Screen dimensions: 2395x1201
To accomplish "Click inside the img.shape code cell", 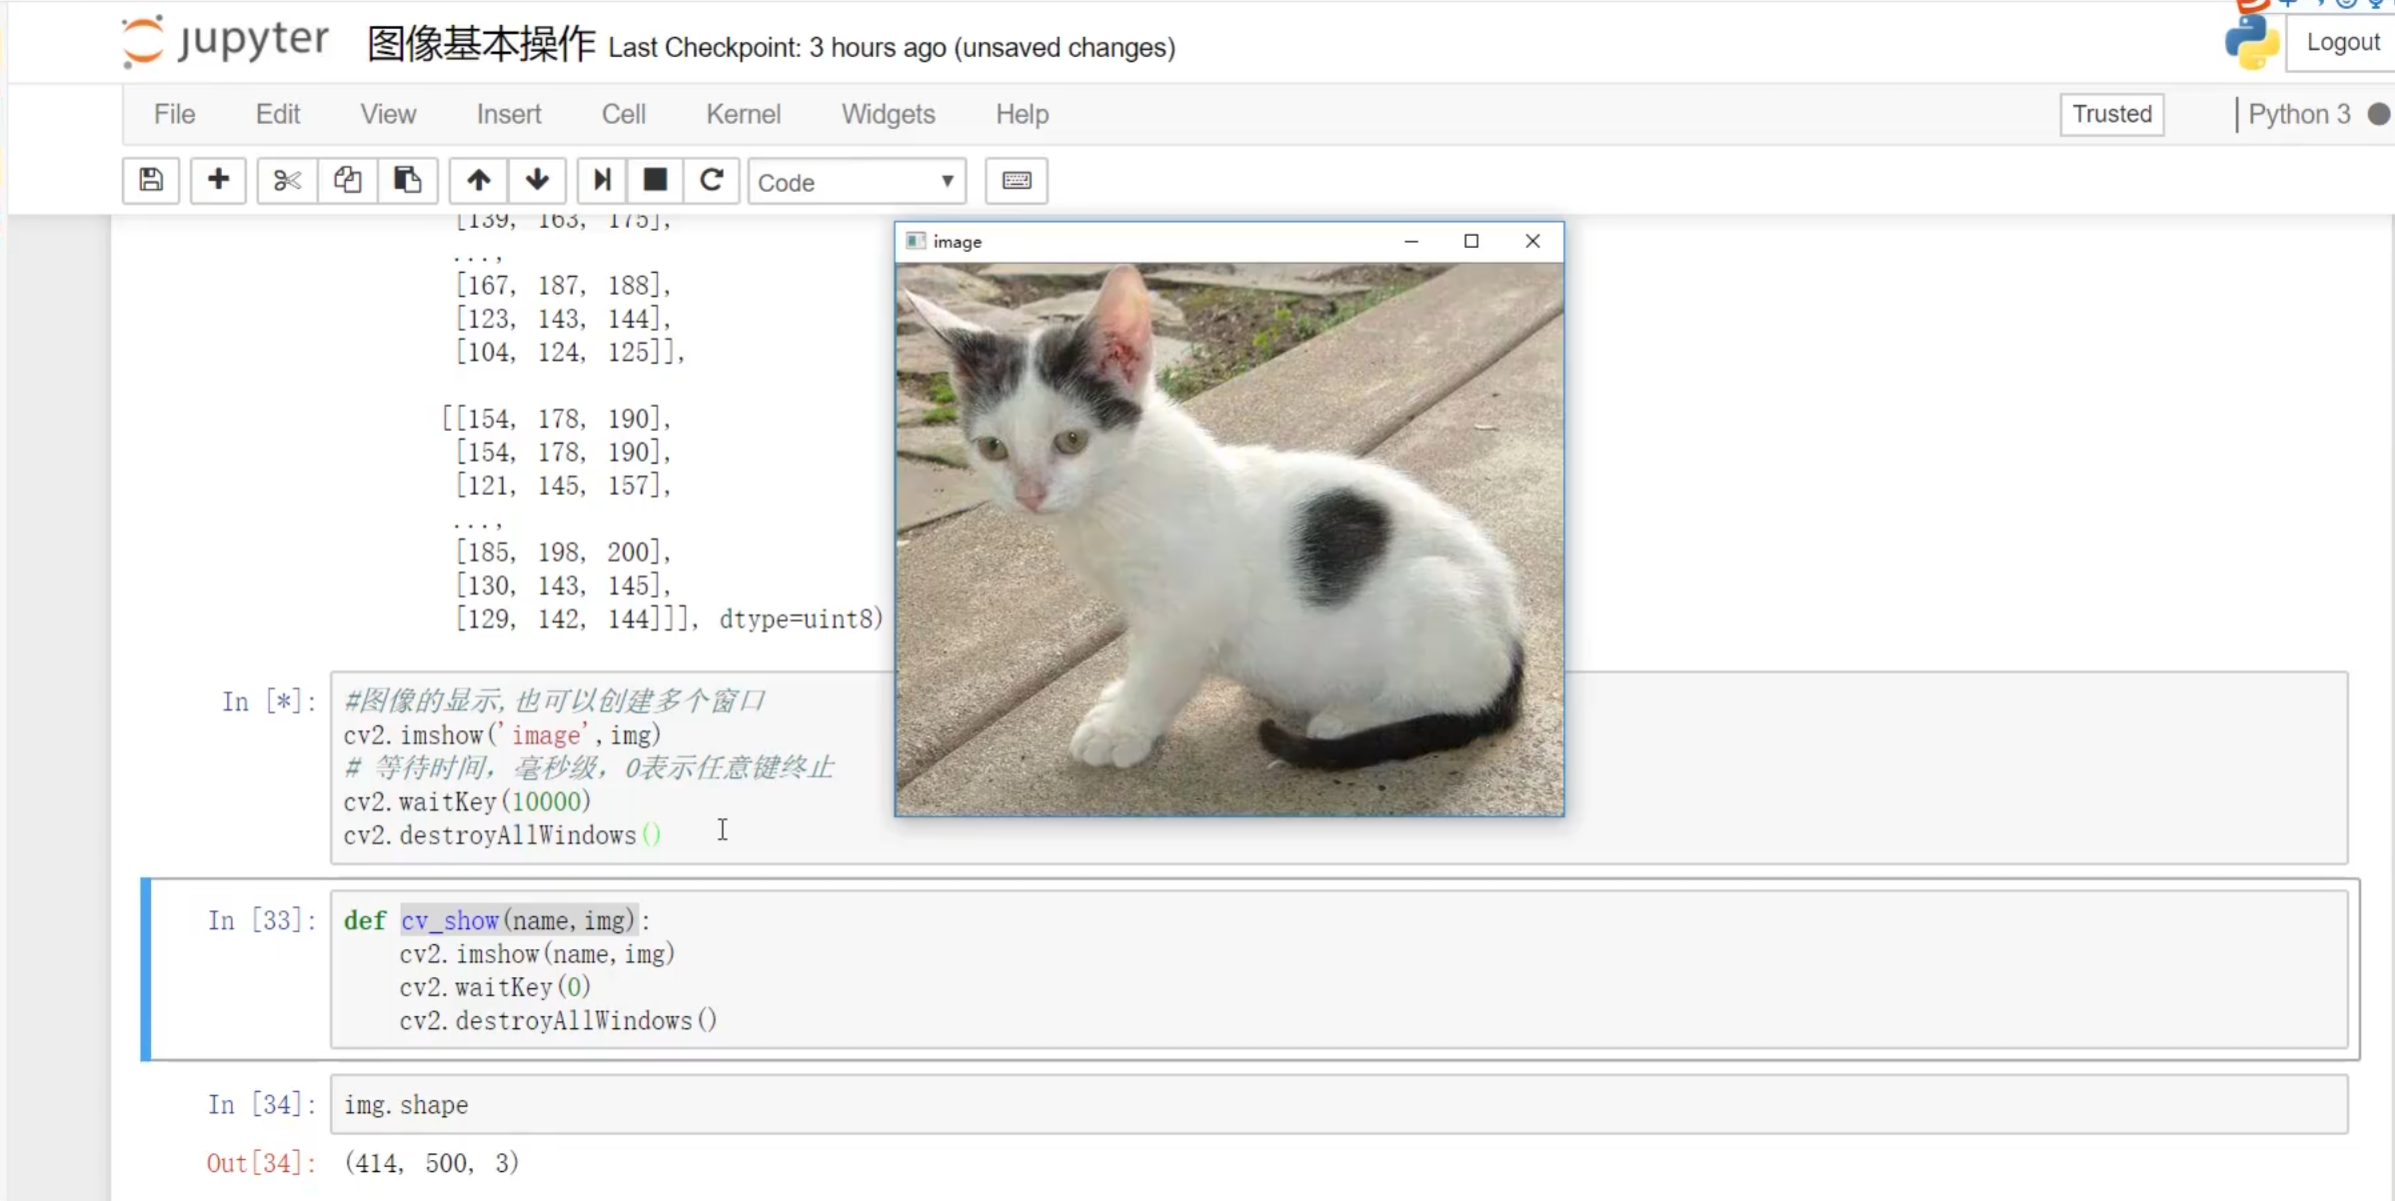I will coord(1336,1105).
